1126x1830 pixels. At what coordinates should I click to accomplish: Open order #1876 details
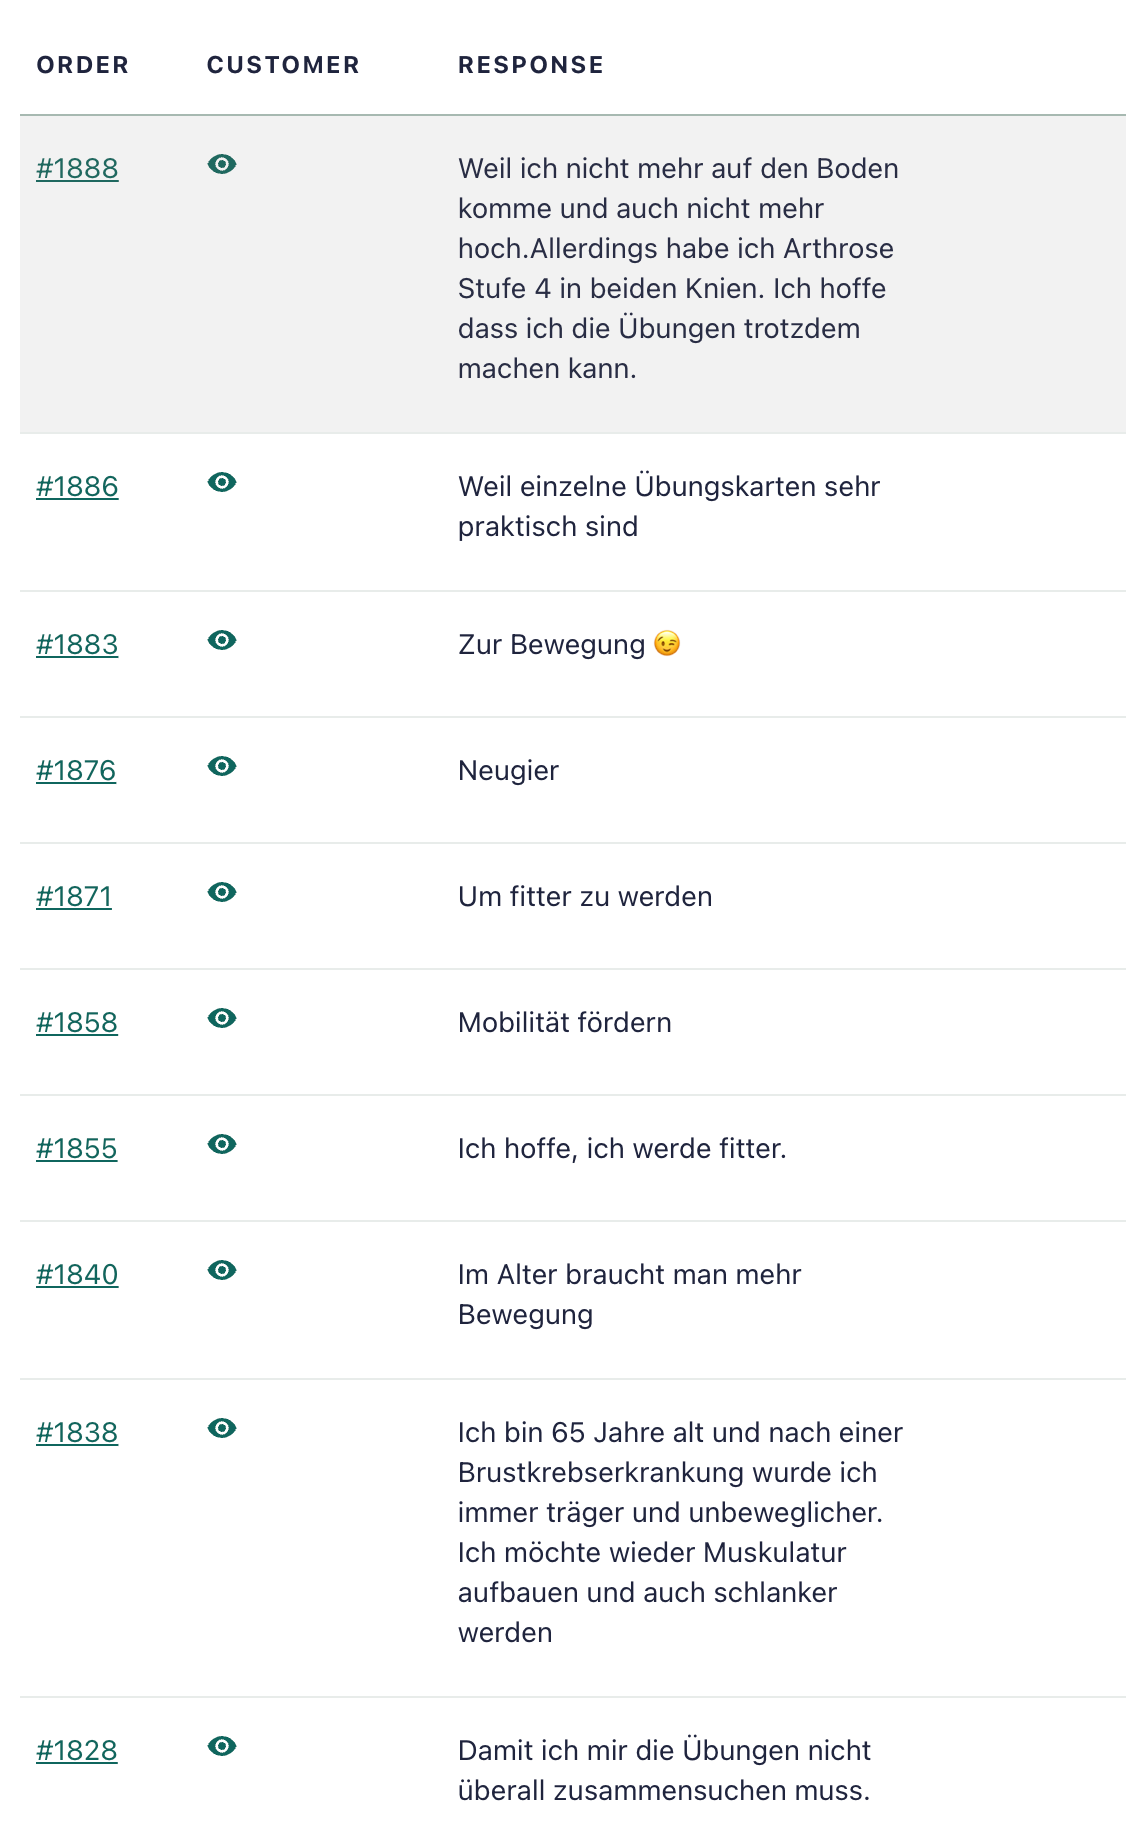[x=76, y=770]
